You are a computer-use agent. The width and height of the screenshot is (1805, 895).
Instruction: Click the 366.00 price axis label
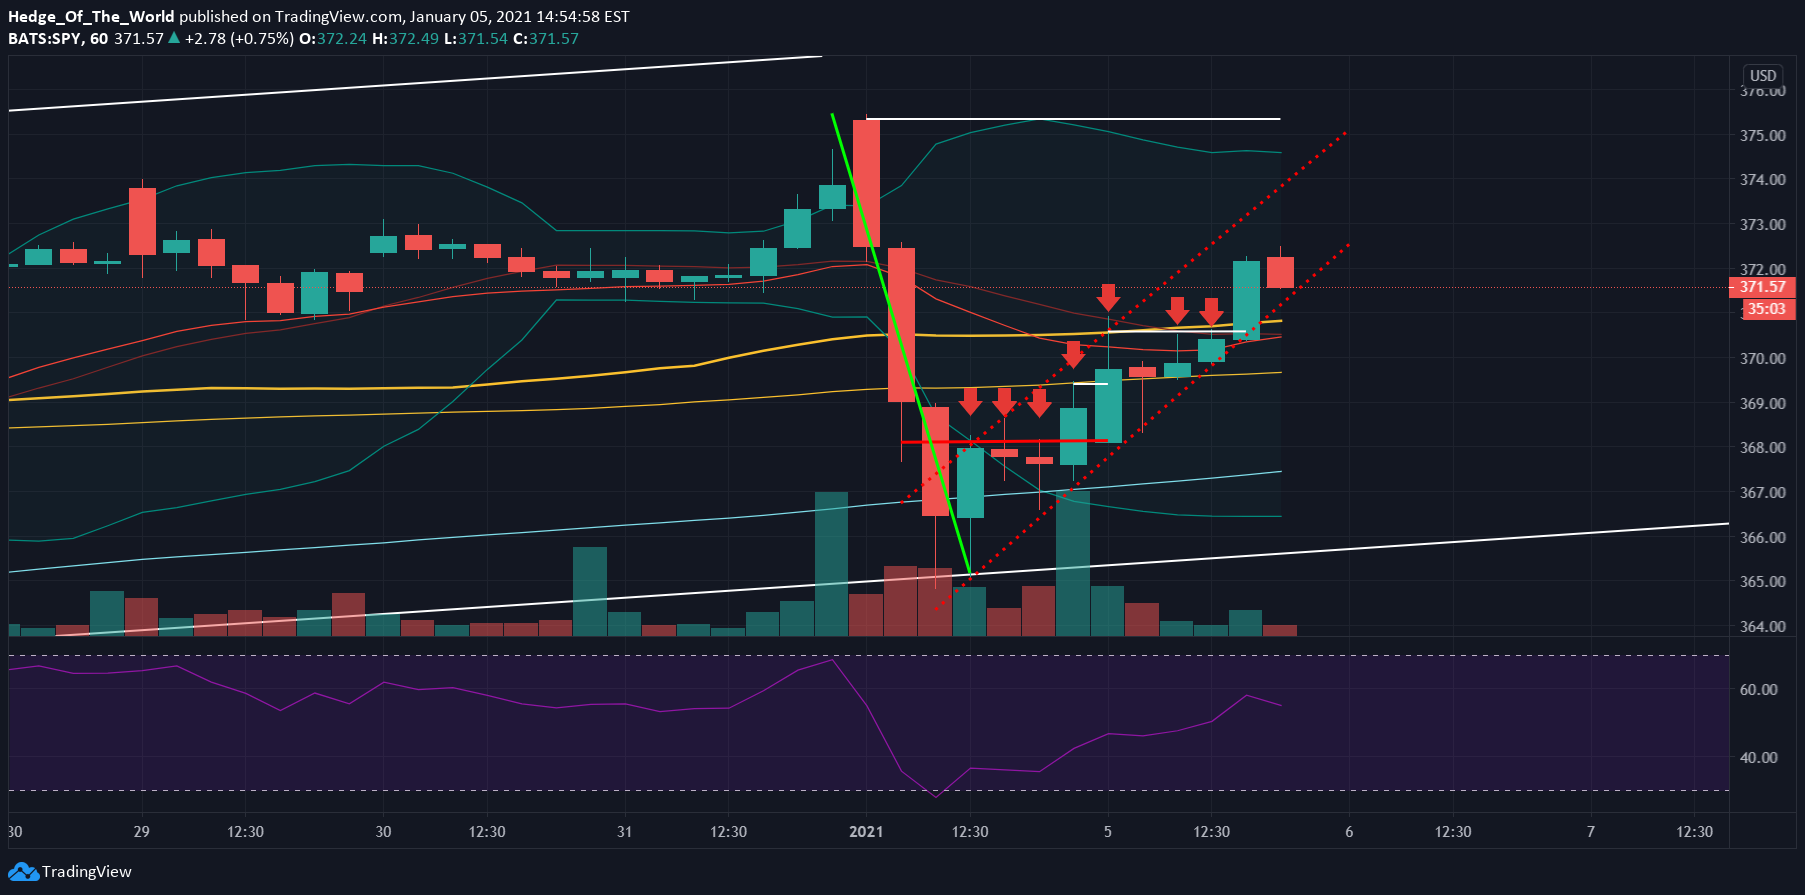pyautogui.click(x=1762, y=537)
